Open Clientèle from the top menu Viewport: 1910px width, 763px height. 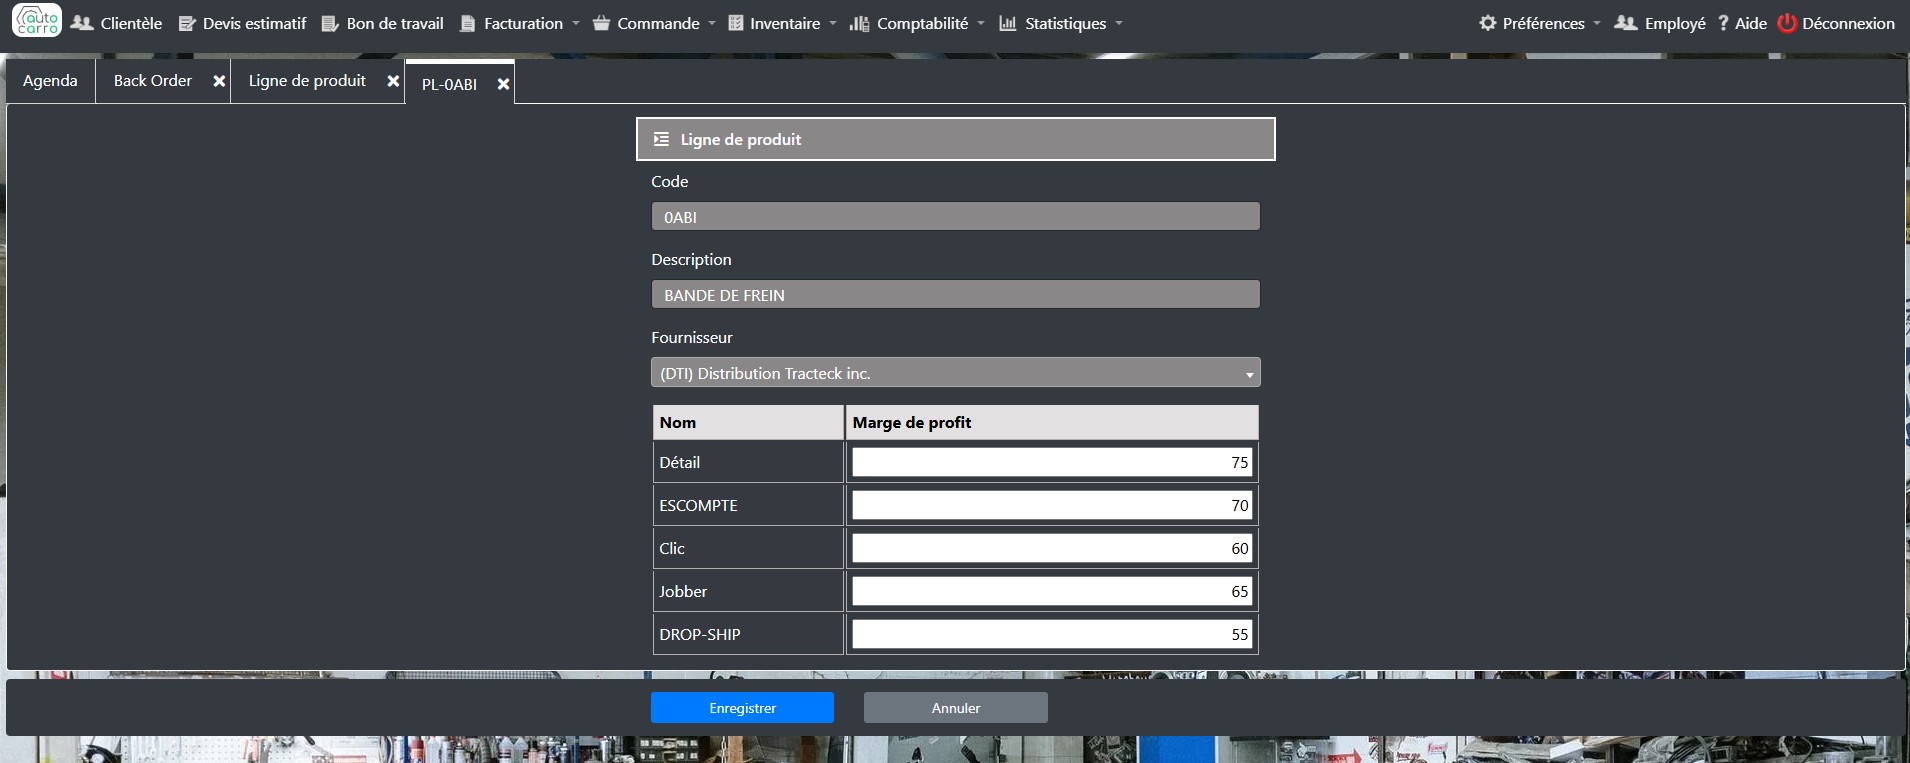tap(117, 23)
